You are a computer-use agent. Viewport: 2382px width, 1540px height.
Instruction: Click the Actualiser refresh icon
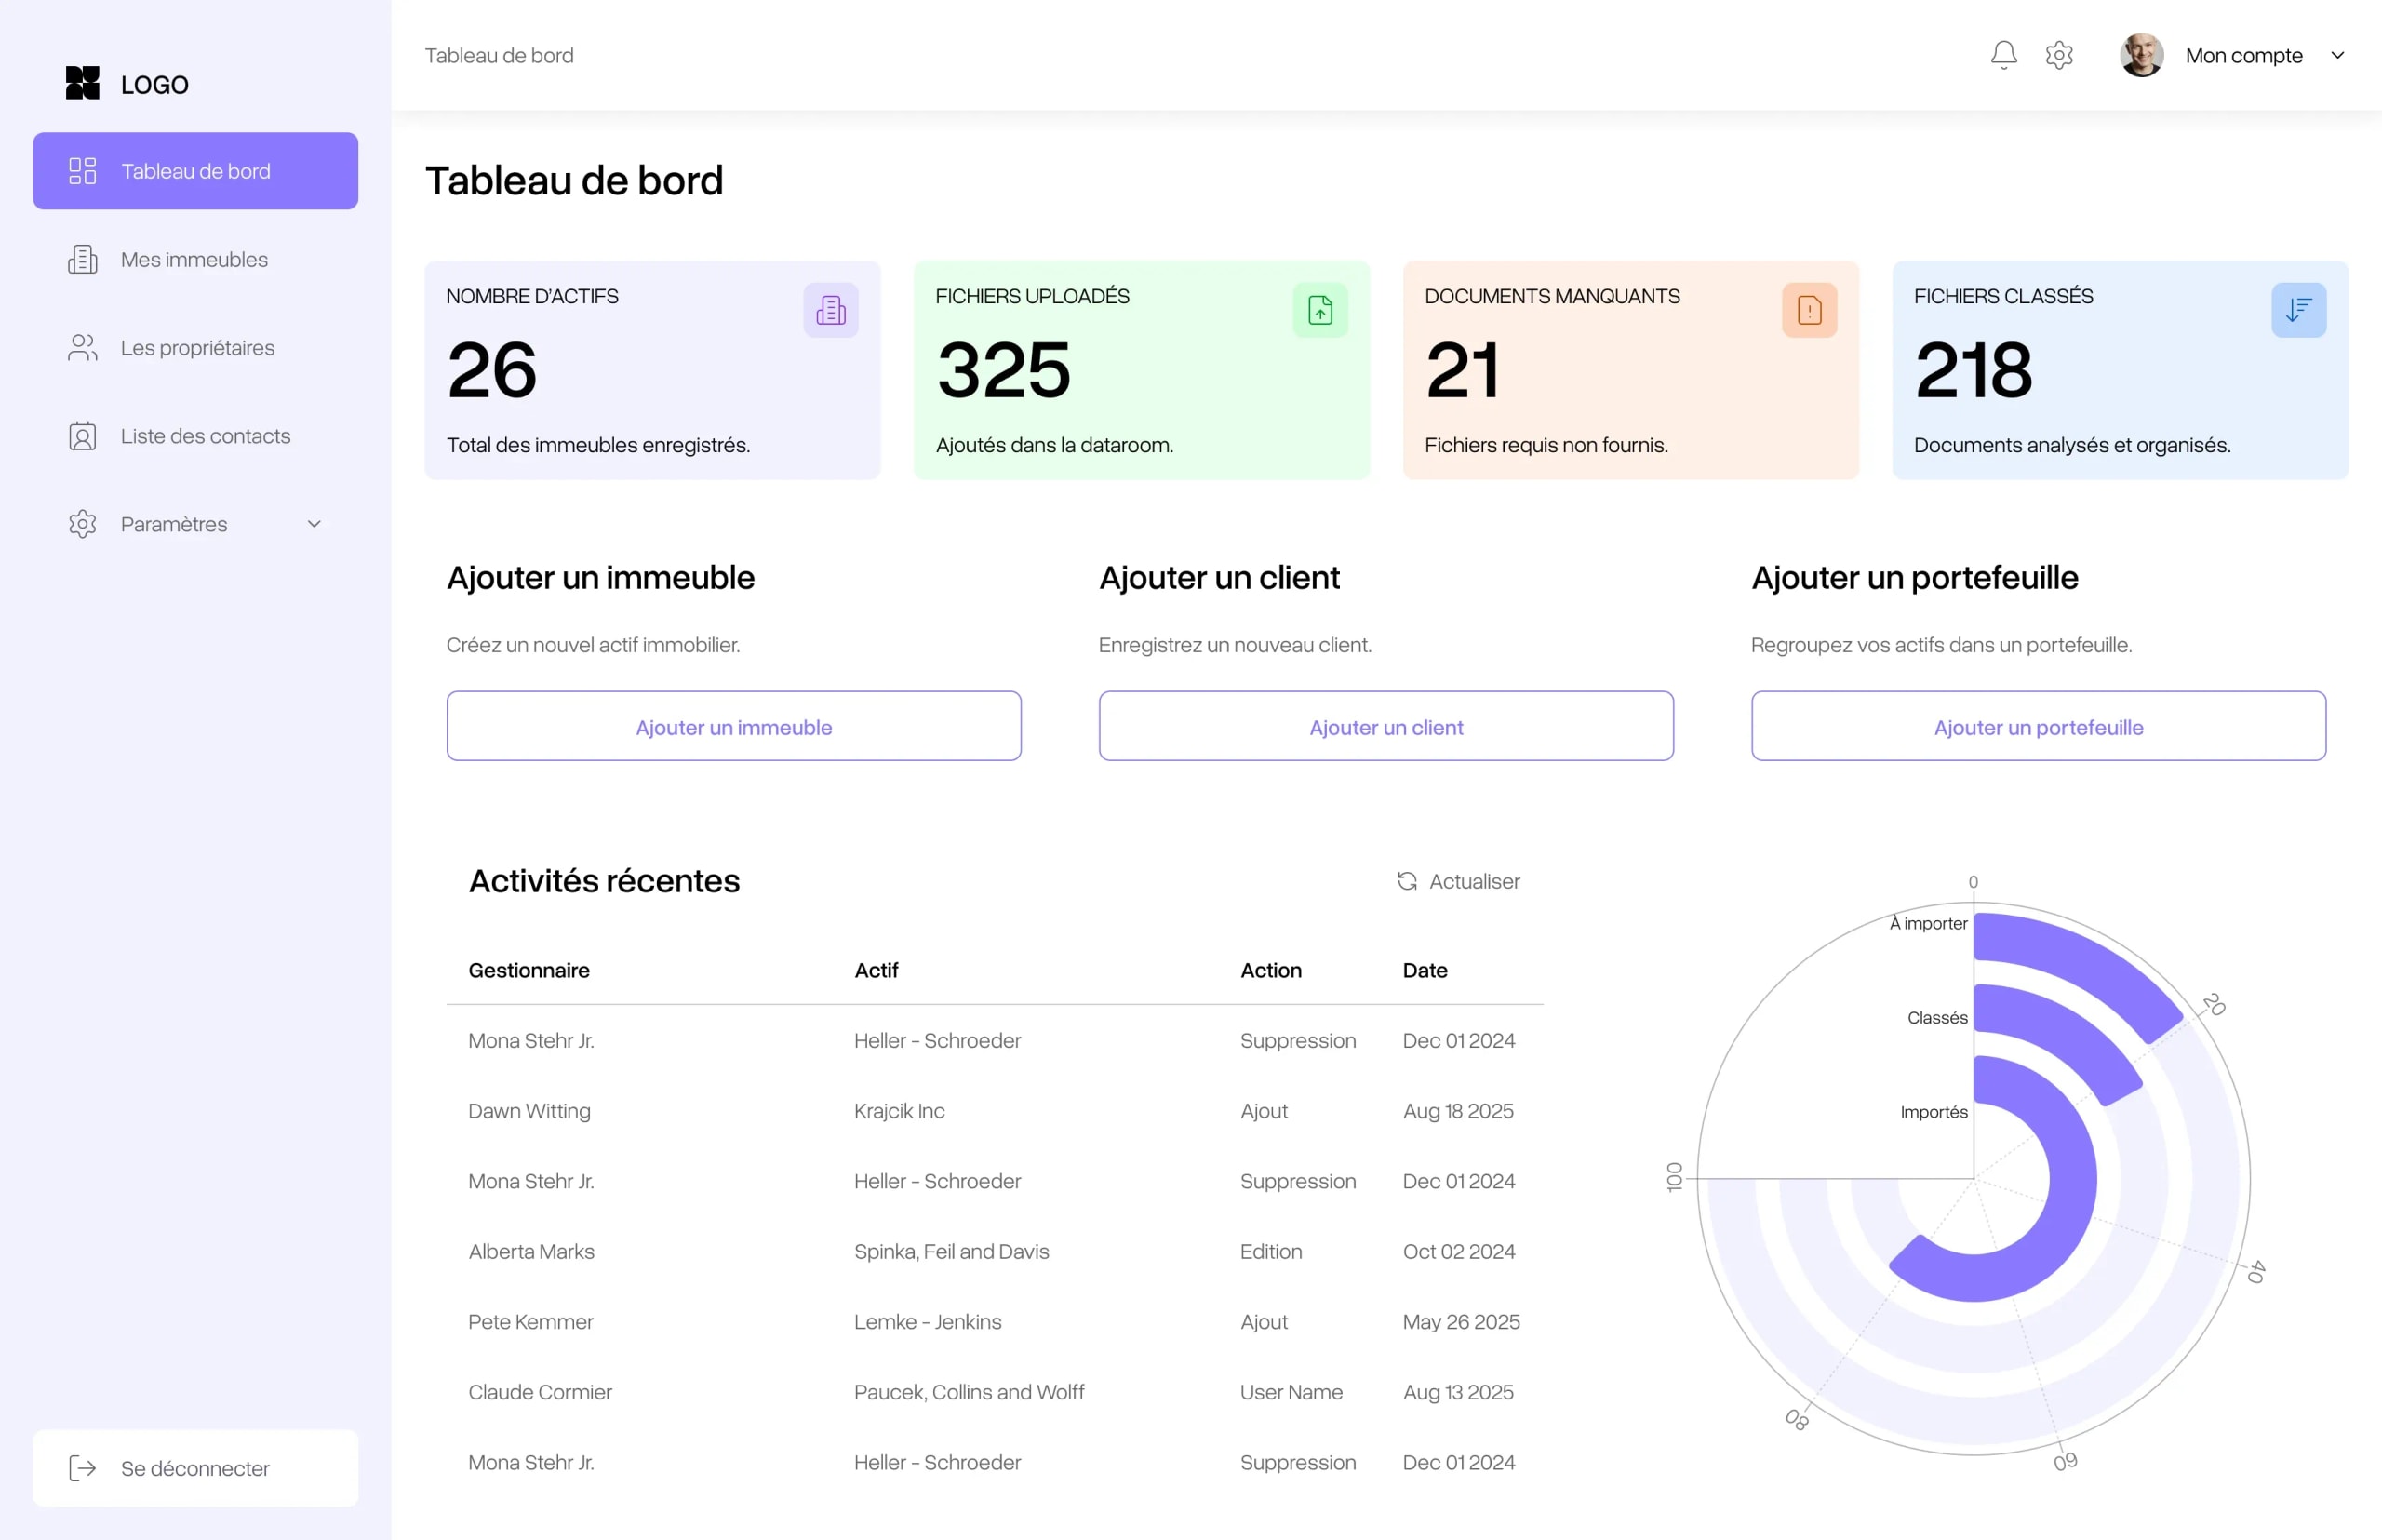point(1407,881)
